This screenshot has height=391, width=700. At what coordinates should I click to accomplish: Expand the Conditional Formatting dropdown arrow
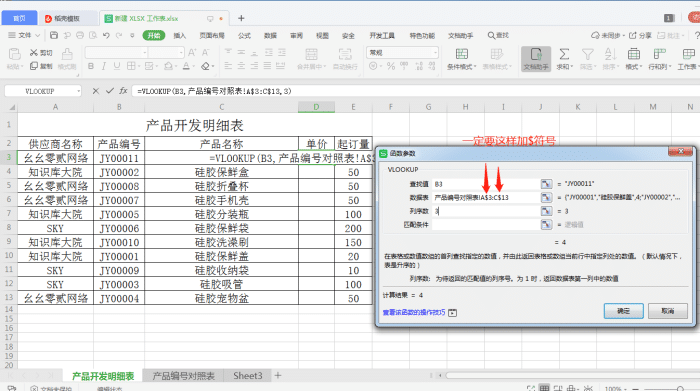click(x=475, y=67)
